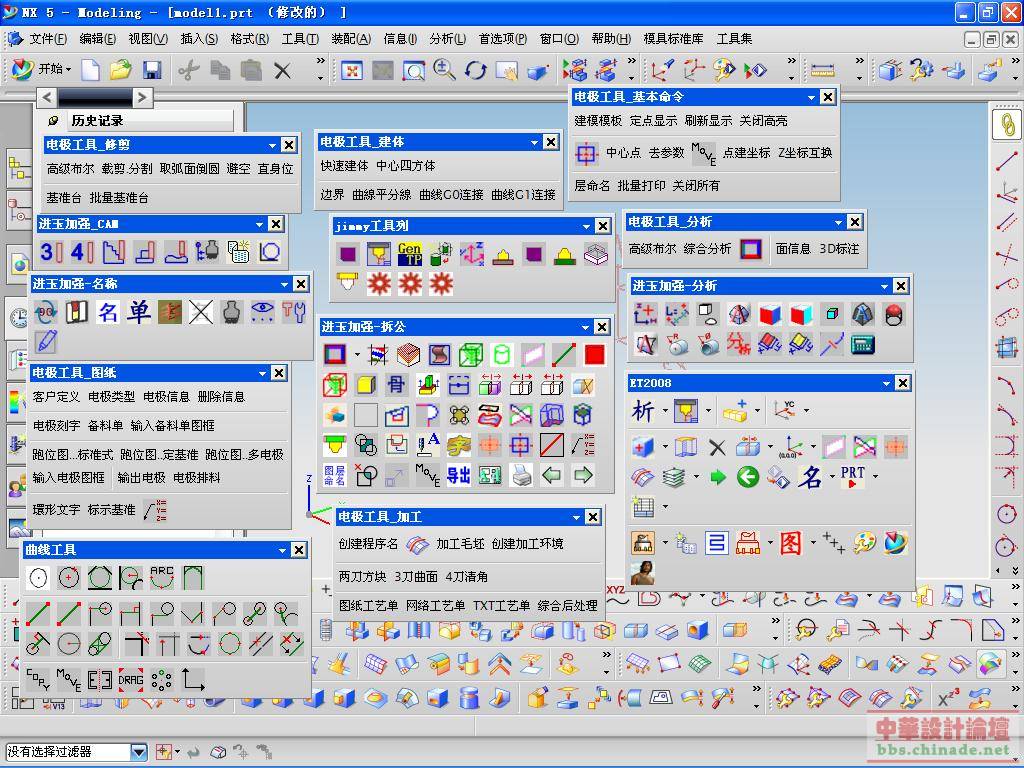Click 建模模板 in 电极工具_基本命令
Screen dimensions: 1024x768
598,121
